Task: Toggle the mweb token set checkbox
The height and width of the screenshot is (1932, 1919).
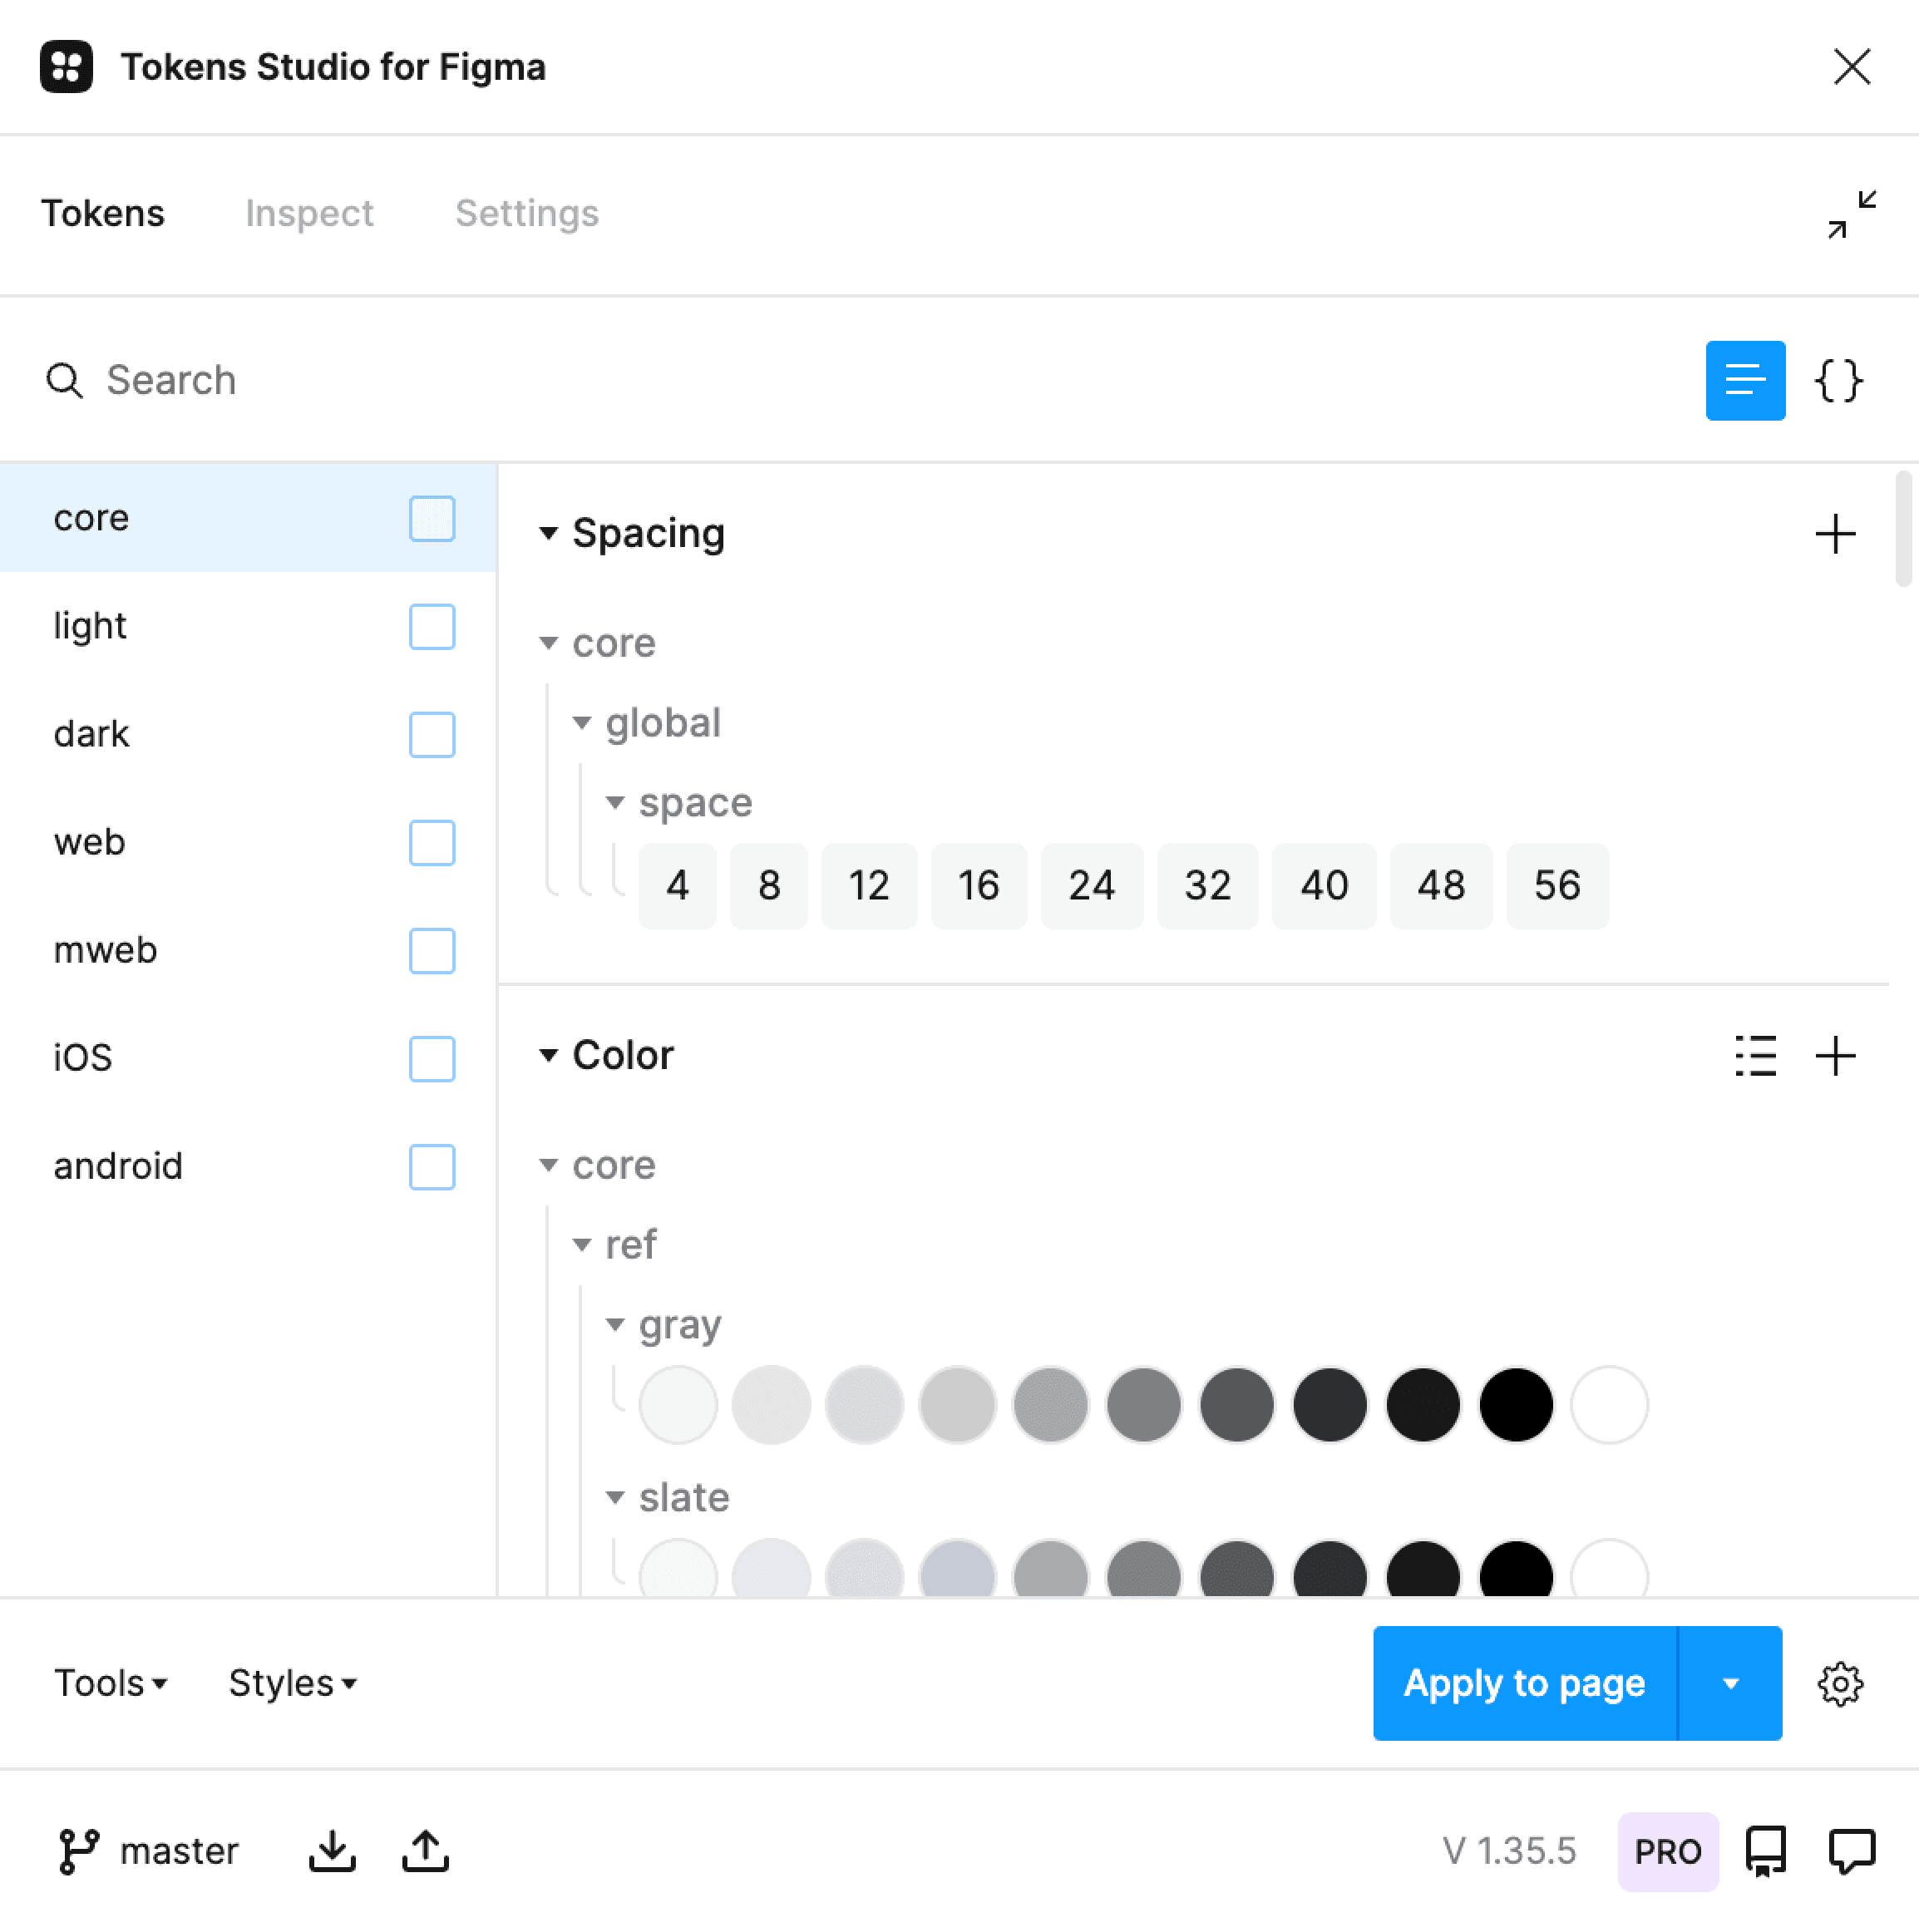Action: (x=432, y=951)
